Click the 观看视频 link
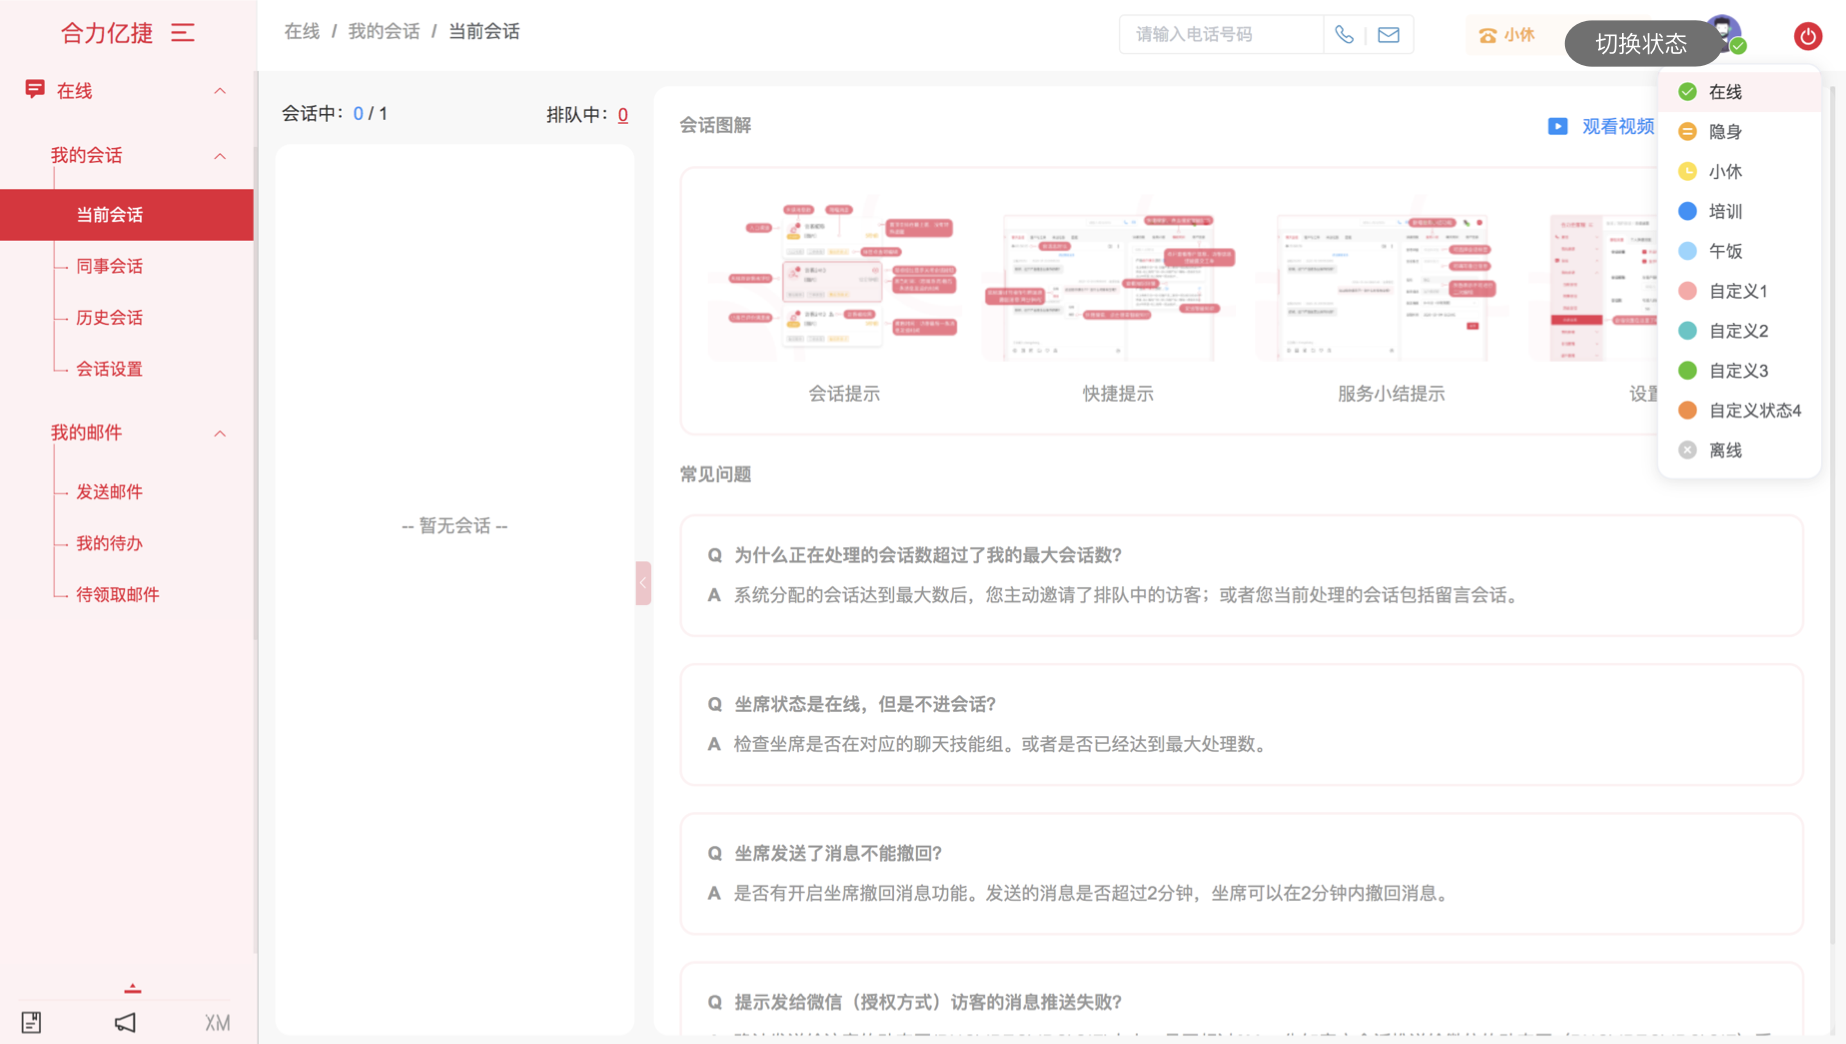This screenshot has width=1846, height=1044. point(1617,127)
